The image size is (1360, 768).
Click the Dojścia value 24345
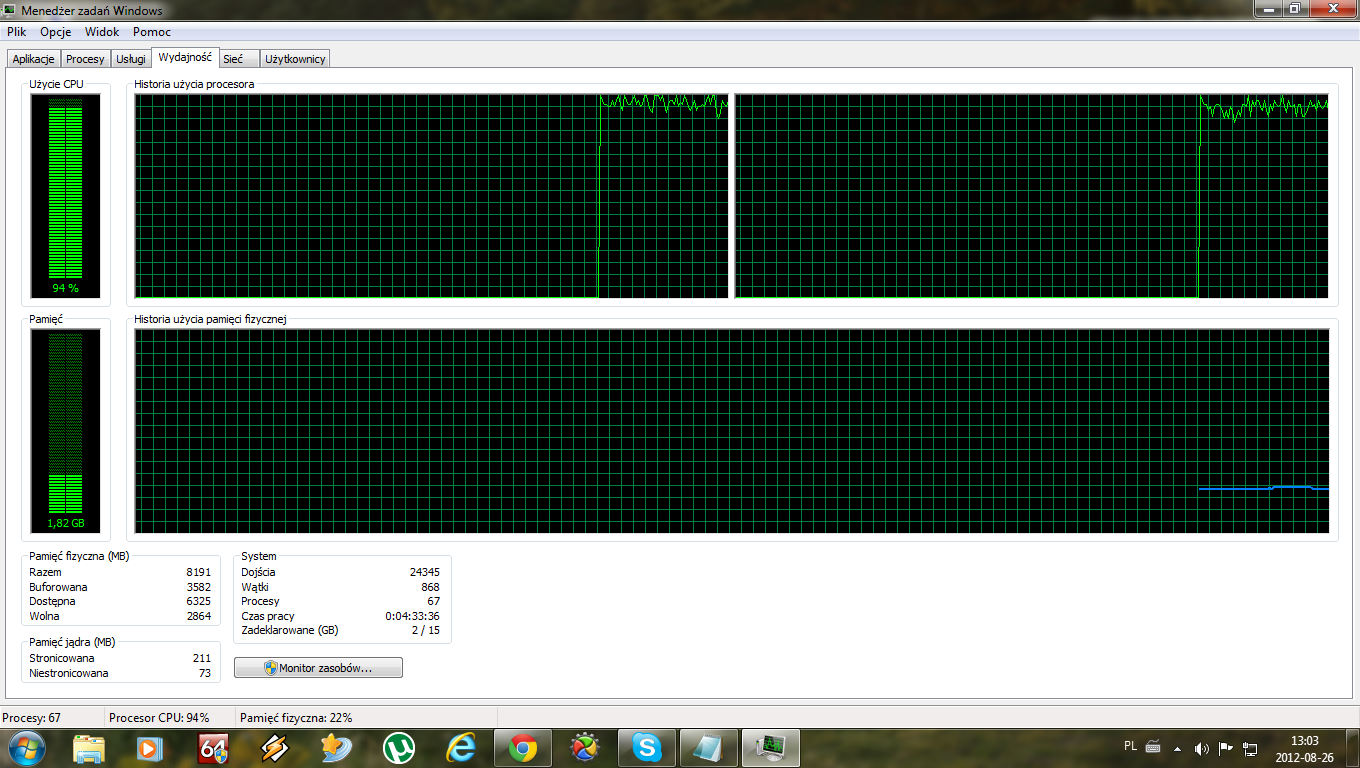(424, 572)
